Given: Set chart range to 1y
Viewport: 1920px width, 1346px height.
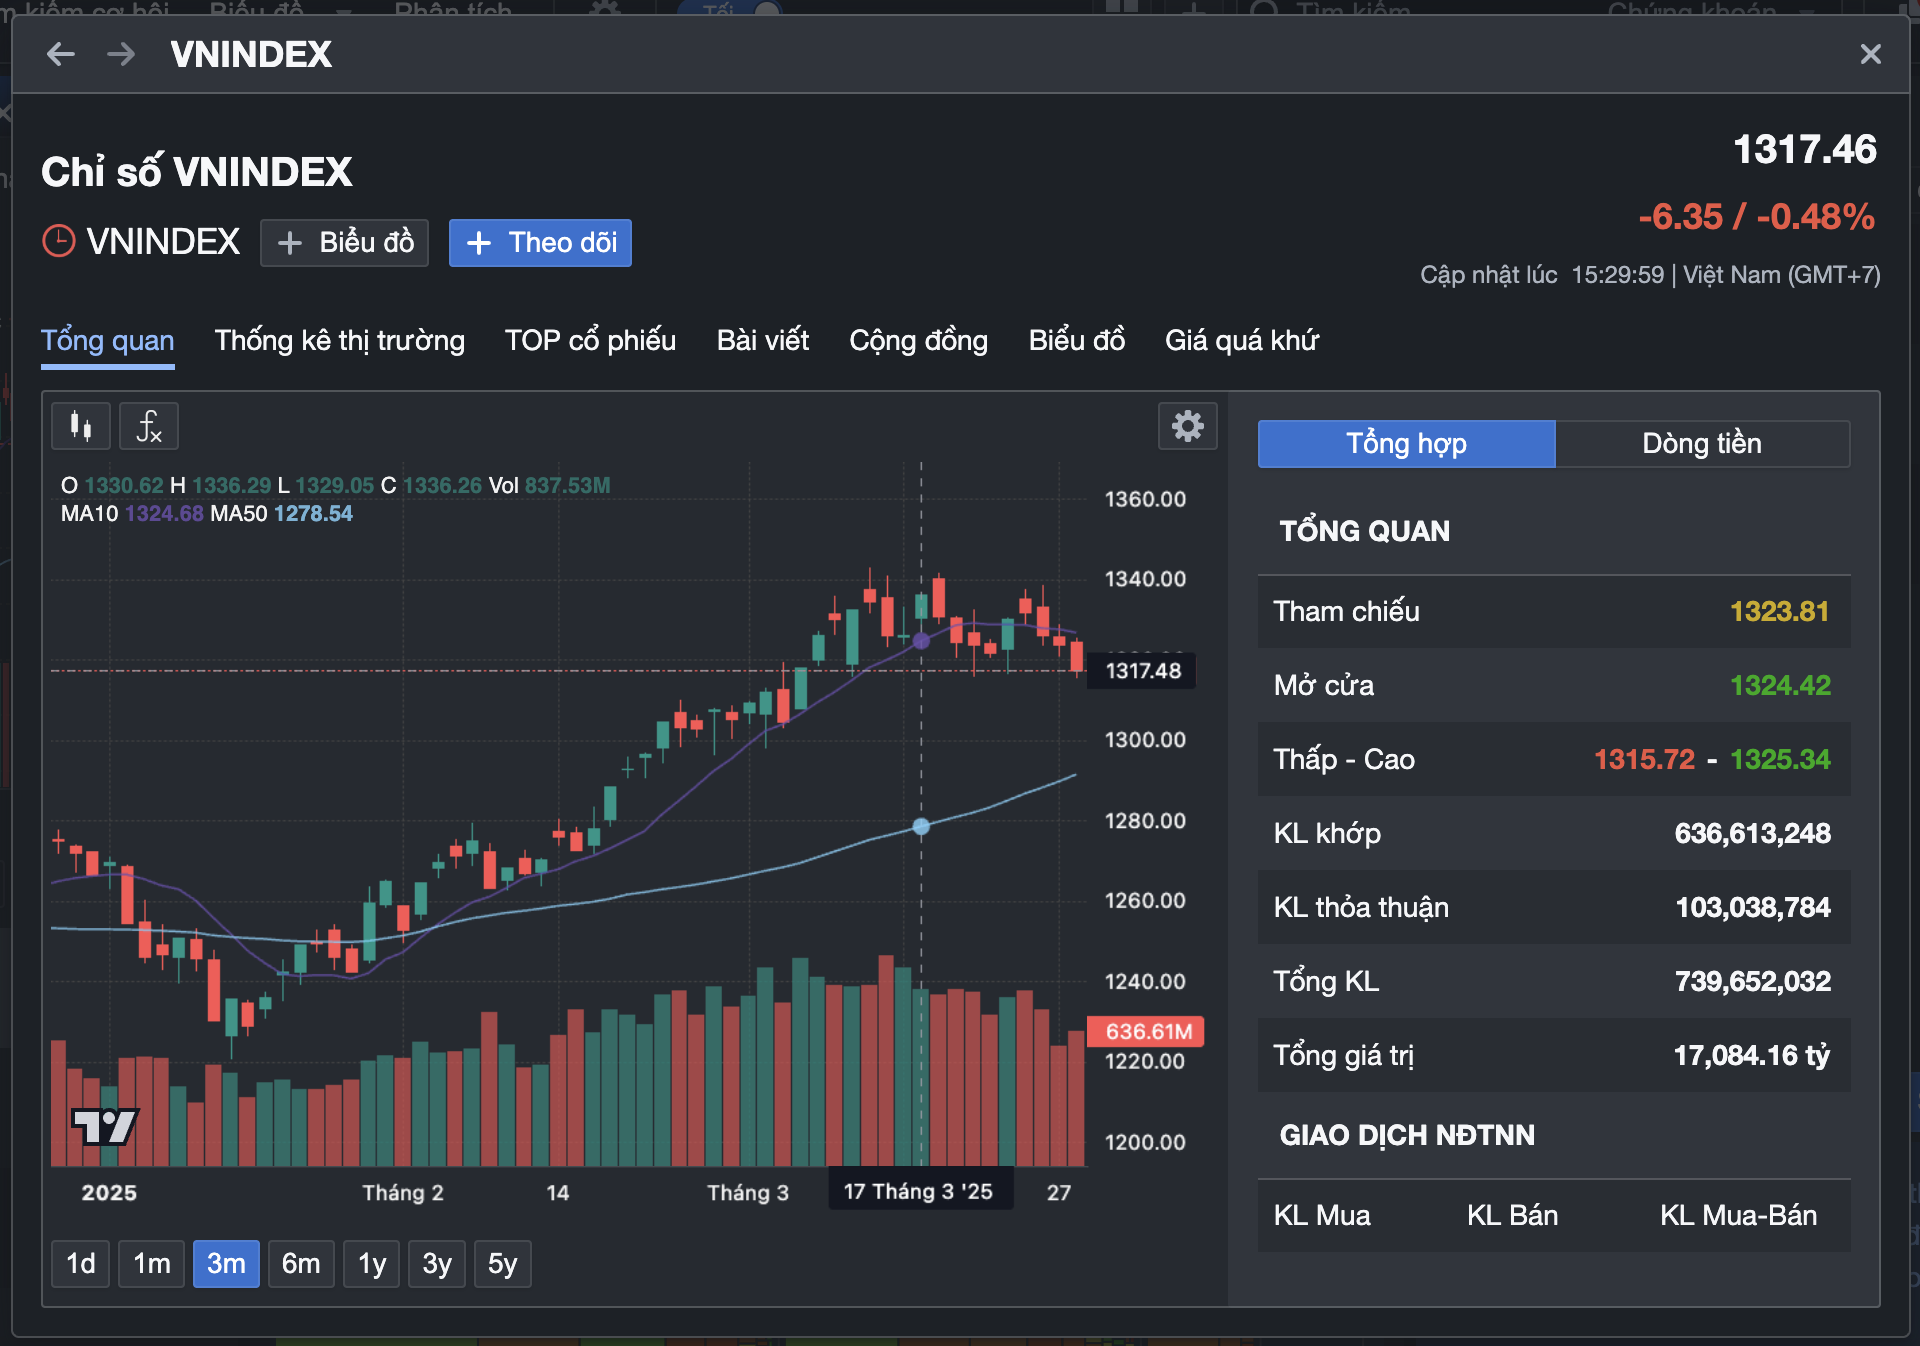Looking at the screenshot, I should [372, 1264].
